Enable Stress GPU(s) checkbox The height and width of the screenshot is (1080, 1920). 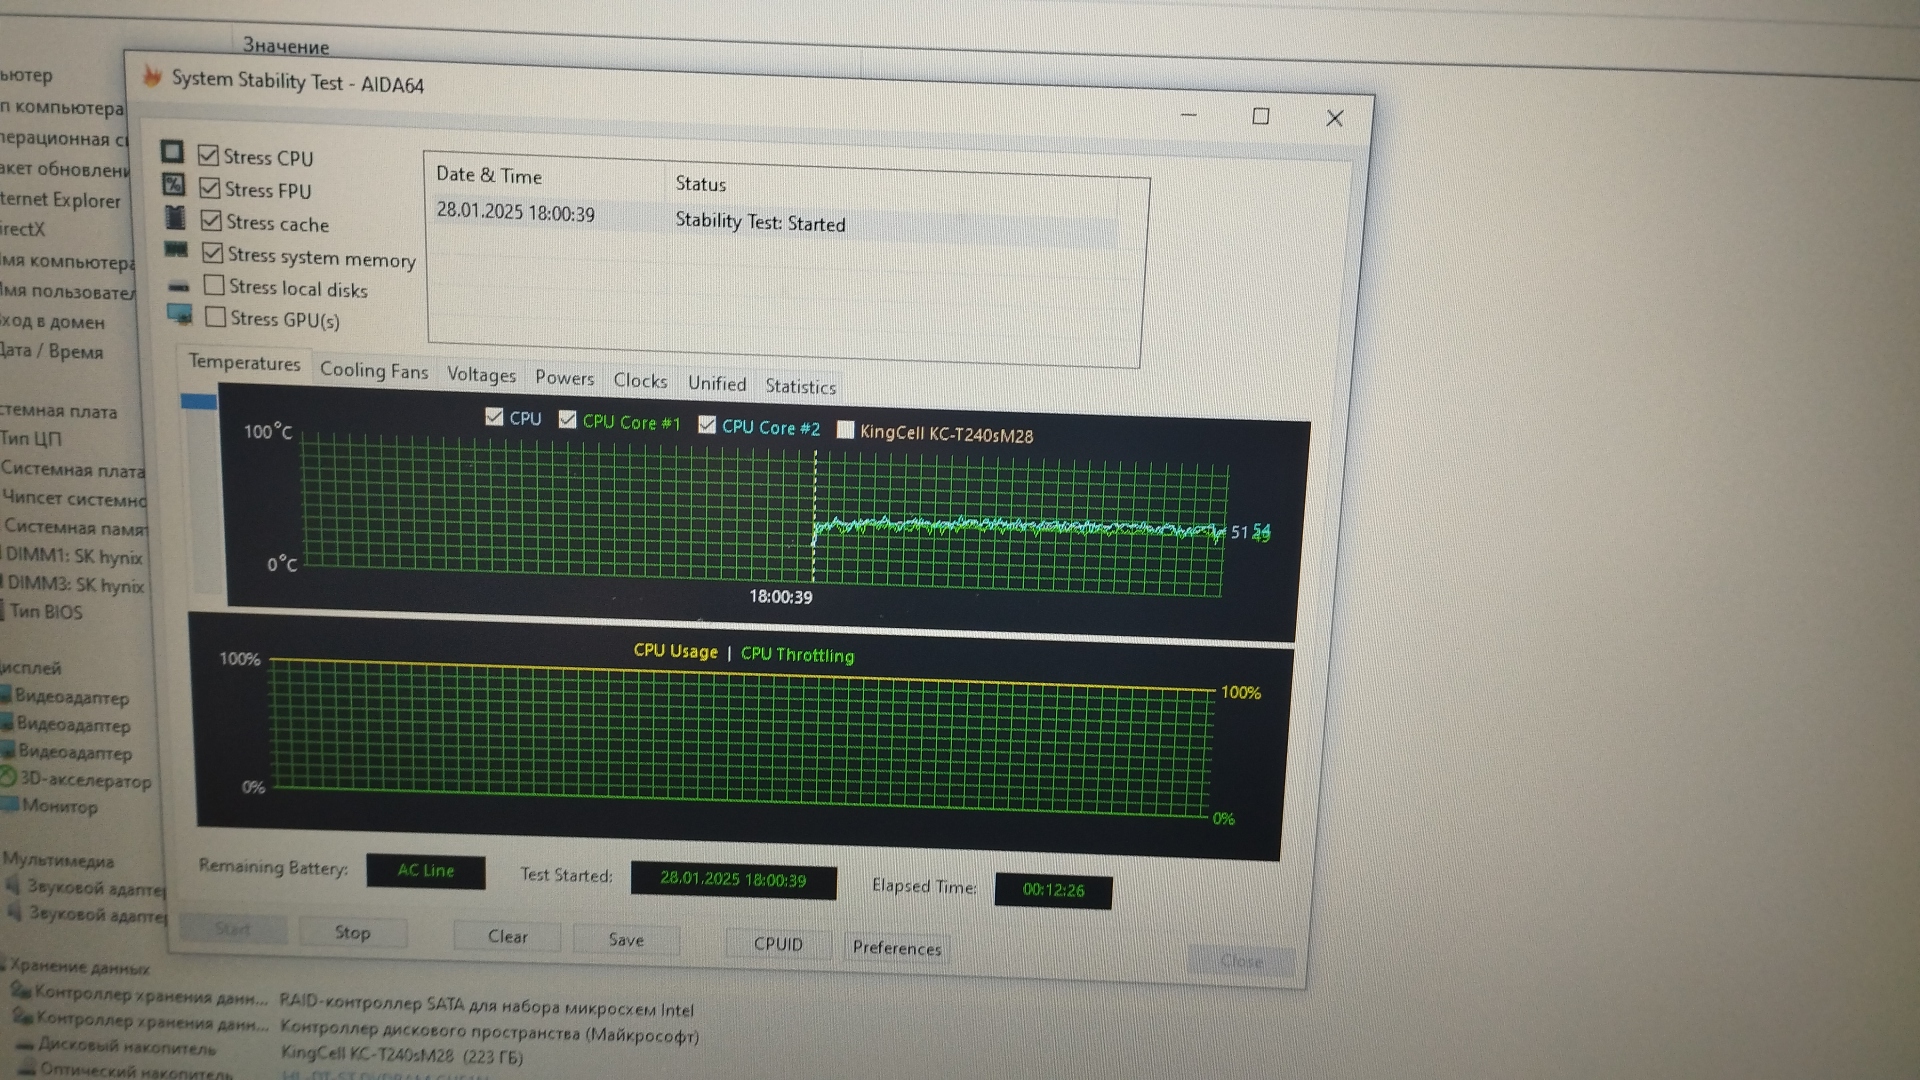[215, 317]
